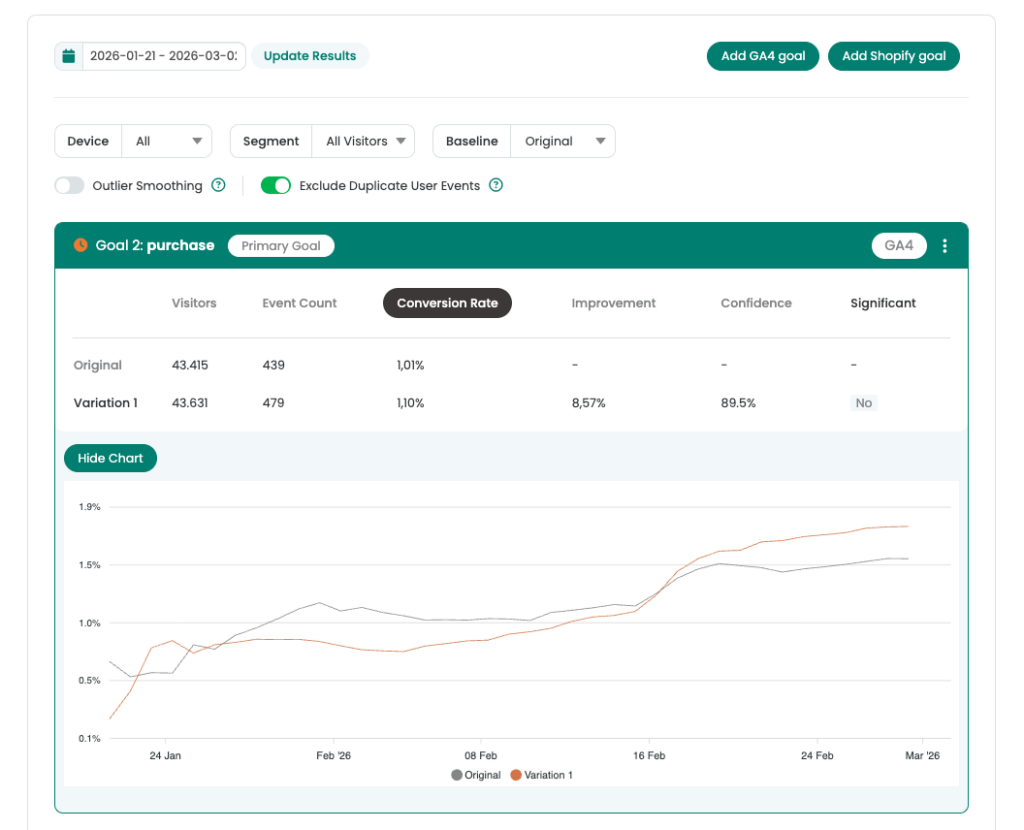1024x830 pixels.
Task: Click the Add GA4 goal button
Action: (x=763, y=56)
